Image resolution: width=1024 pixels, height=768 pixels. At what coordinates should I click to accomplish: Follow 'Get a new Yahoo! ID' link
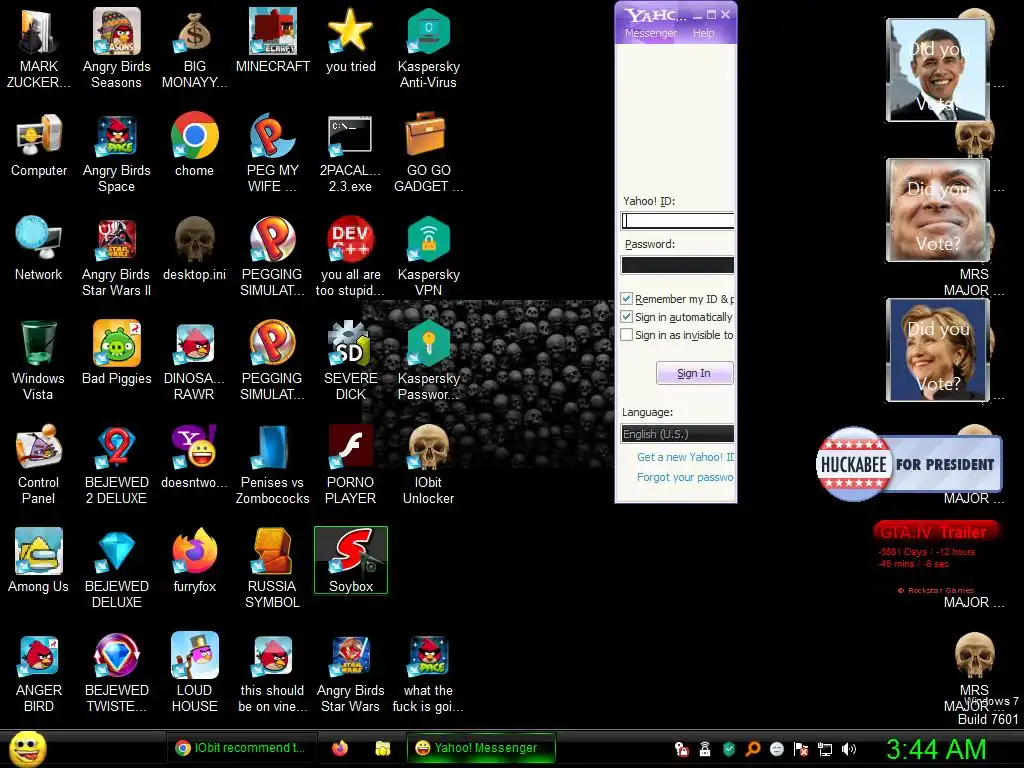686,457
